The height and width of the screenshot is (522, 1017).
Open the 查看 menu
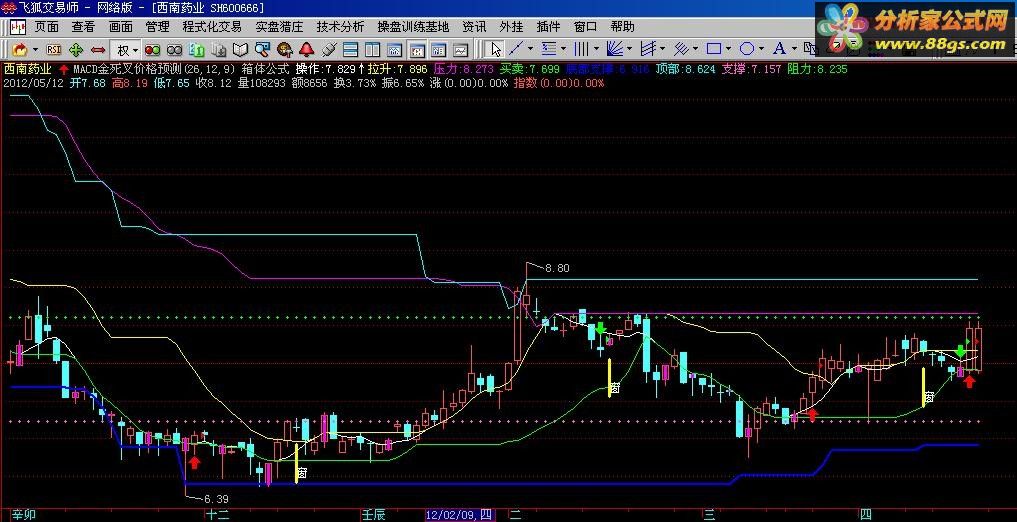pyautogui.click(x=83, y=27)
